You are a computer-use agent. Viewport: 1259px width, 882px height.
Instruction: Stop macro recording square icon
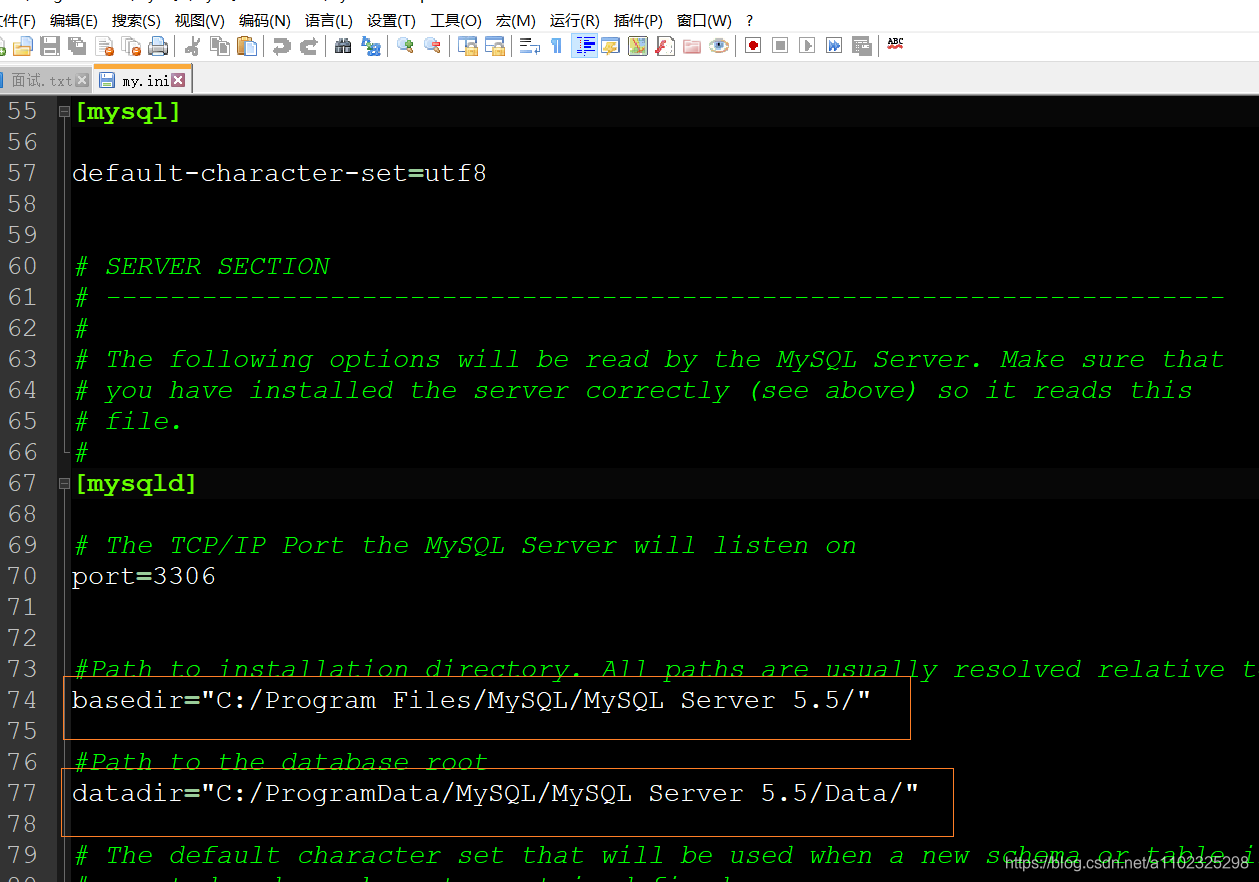[x=780, y=46]
